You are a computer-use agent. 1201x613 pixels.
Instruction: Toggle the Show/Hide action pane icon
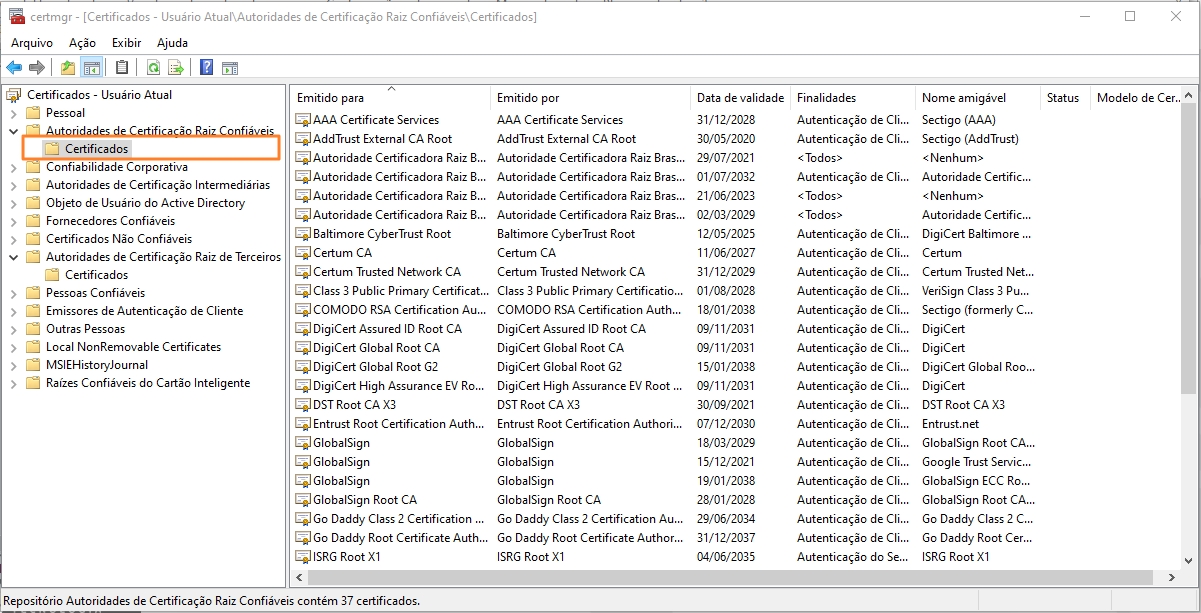pos(230,67)
